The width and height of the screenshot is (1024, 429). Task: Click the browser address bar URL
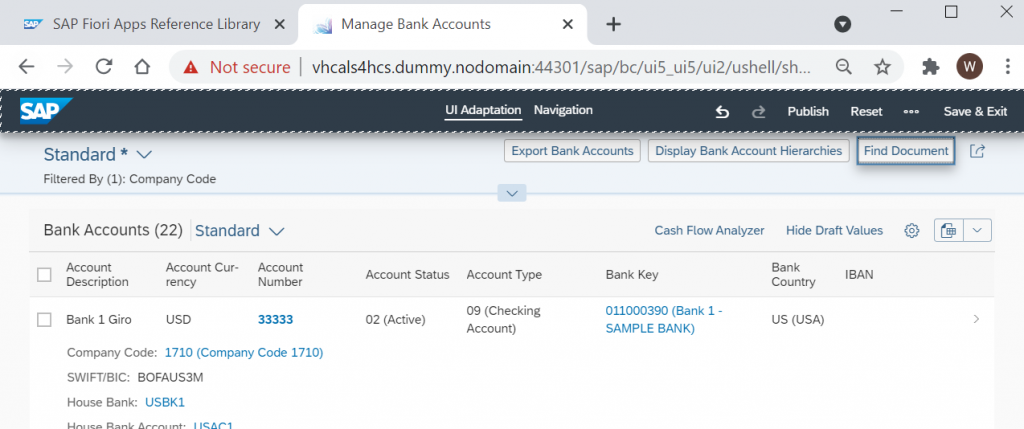pos(562,67)
